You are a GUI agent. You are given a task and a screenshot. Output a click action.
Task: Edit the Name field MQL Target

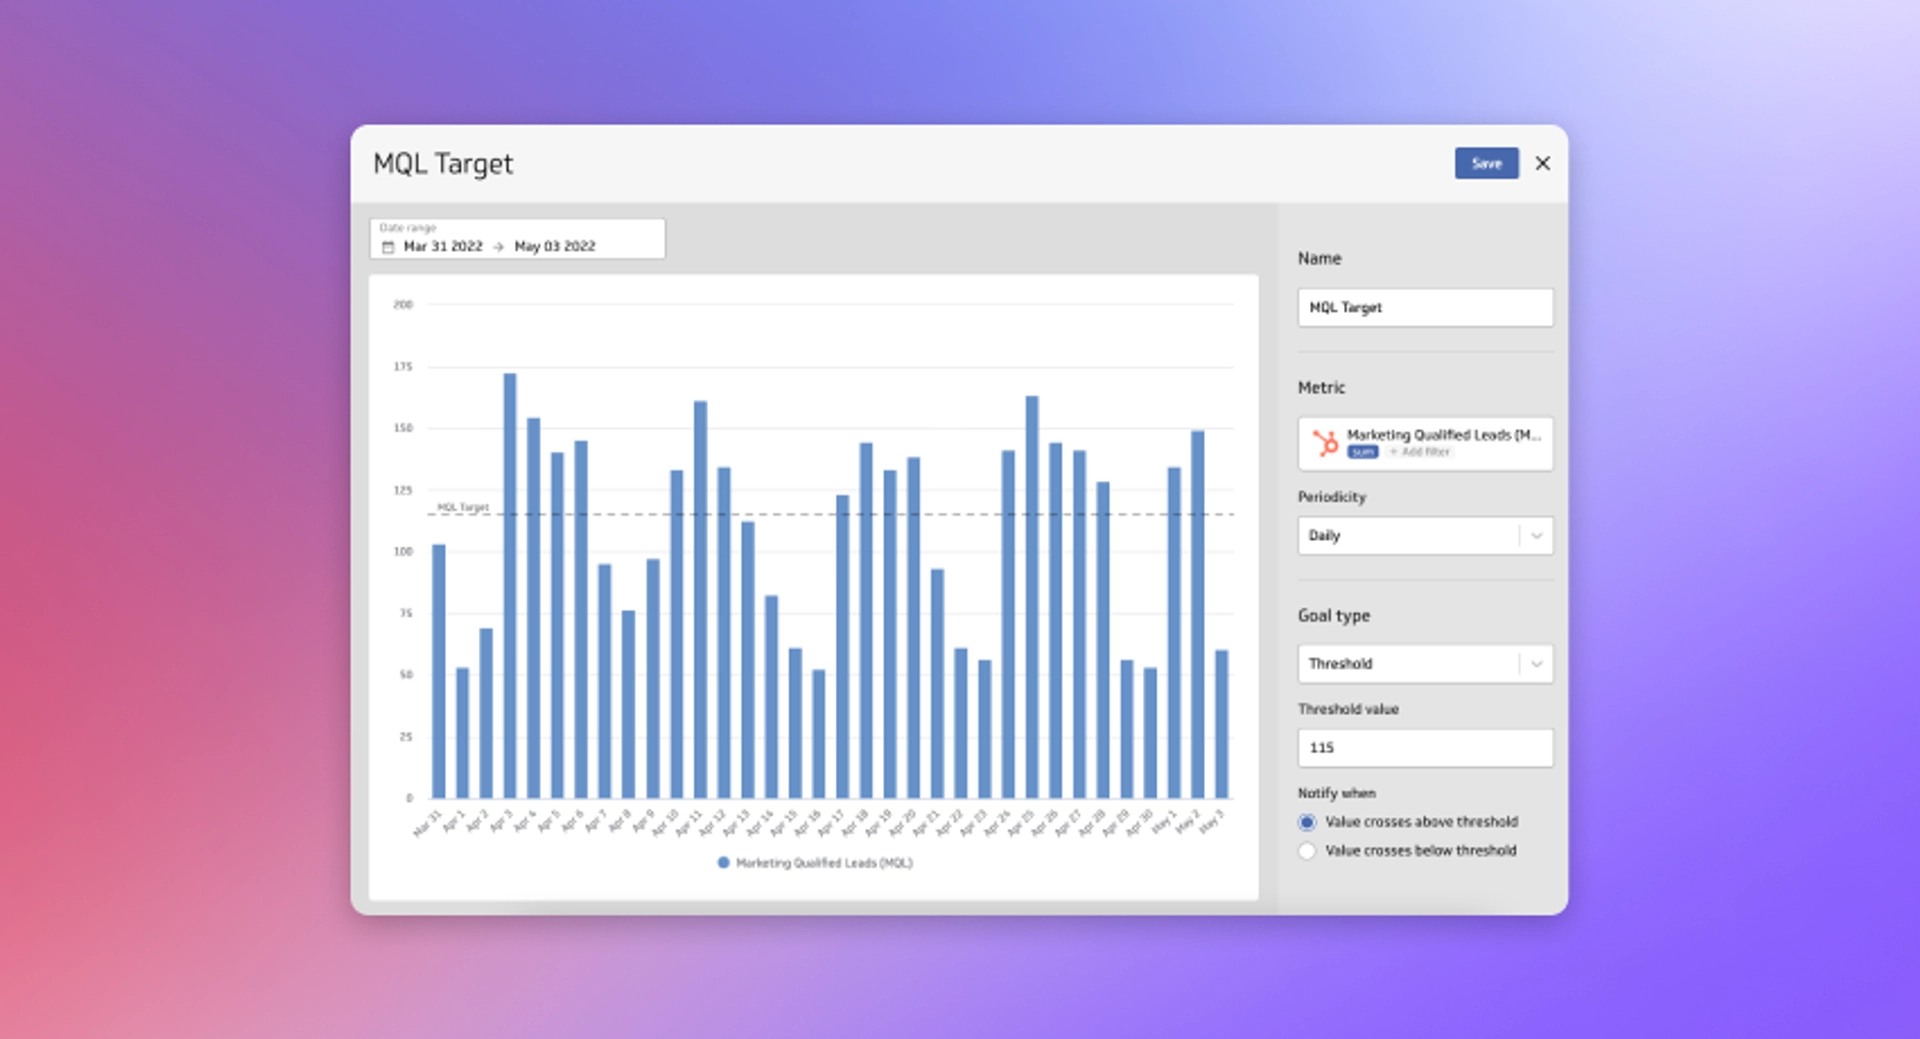1425,307
